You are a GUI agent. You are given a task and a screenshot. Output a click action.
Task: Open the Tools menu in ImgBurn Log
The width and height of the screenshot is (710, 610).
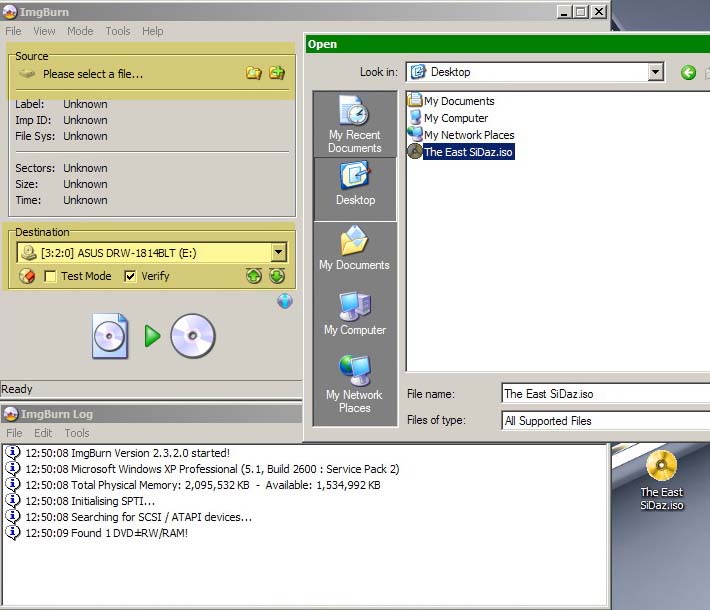point(77,433)
